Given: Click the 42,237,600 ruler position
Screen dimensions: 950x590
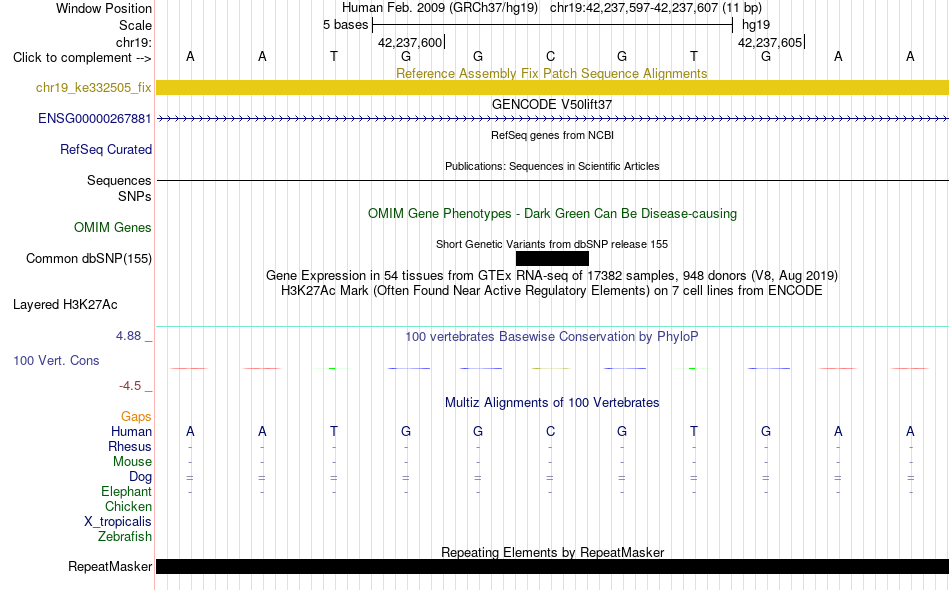Looking at the screenshot, I should click(410, 42).
